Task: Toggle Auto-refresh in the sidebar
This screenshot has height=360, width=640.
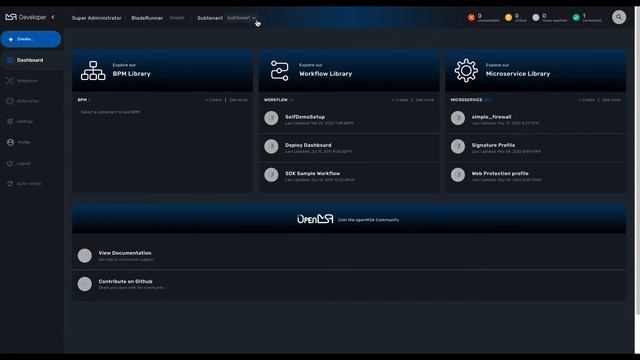Action: pyautogui.click(x=29, y=184)
